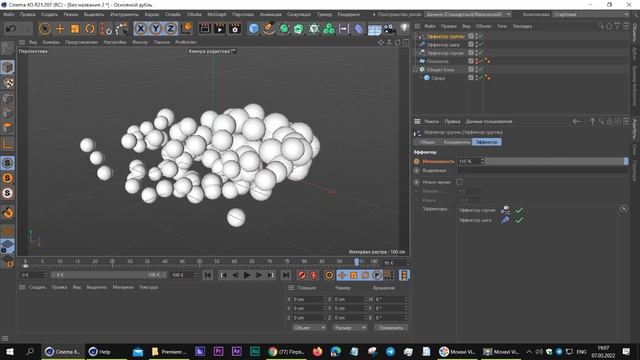Image resolution: width=640 pixels, height=360 pixels.
Task: Open the layout dropdown in the top bar
Action: click(468, 14)
